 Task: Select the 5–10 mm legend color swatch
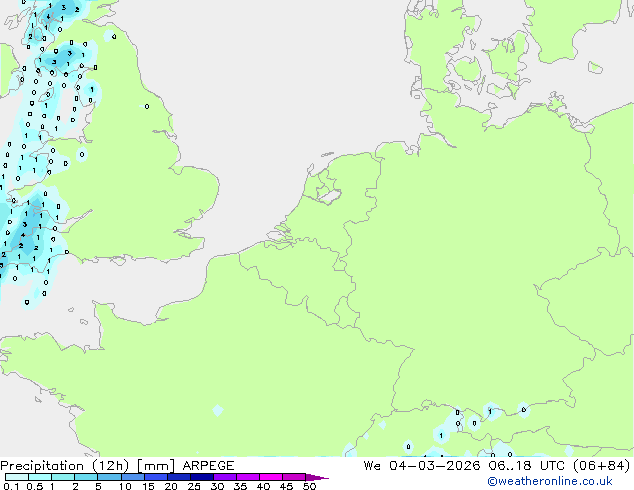pyautogui.click(x=110, y=477)
